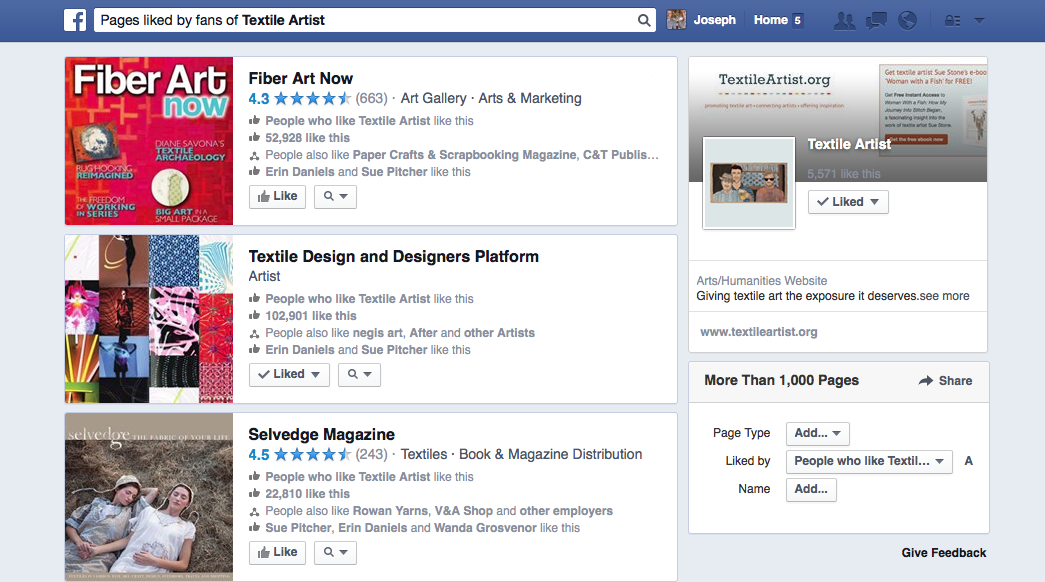Open the Rowan Yarns page link
1045x582 pixels.
click(390, 511)
